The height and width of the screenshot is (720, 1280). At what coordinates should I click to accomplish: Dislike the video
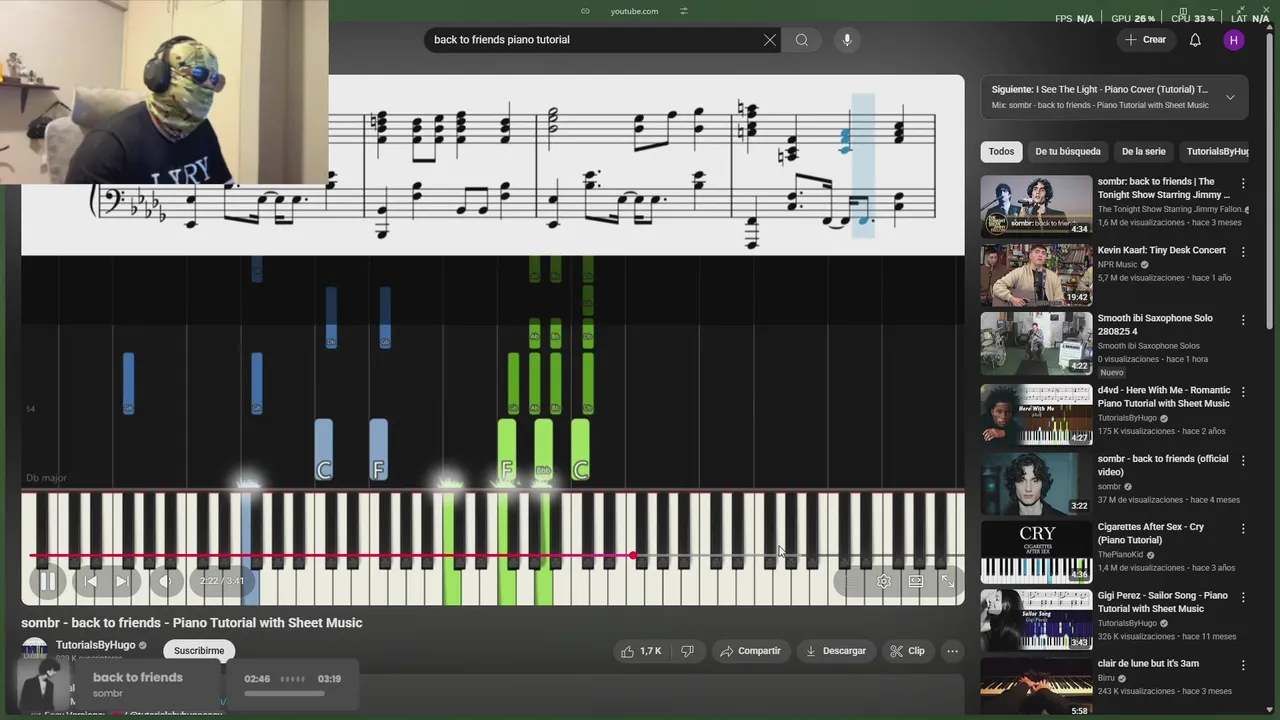pos(687,651)
